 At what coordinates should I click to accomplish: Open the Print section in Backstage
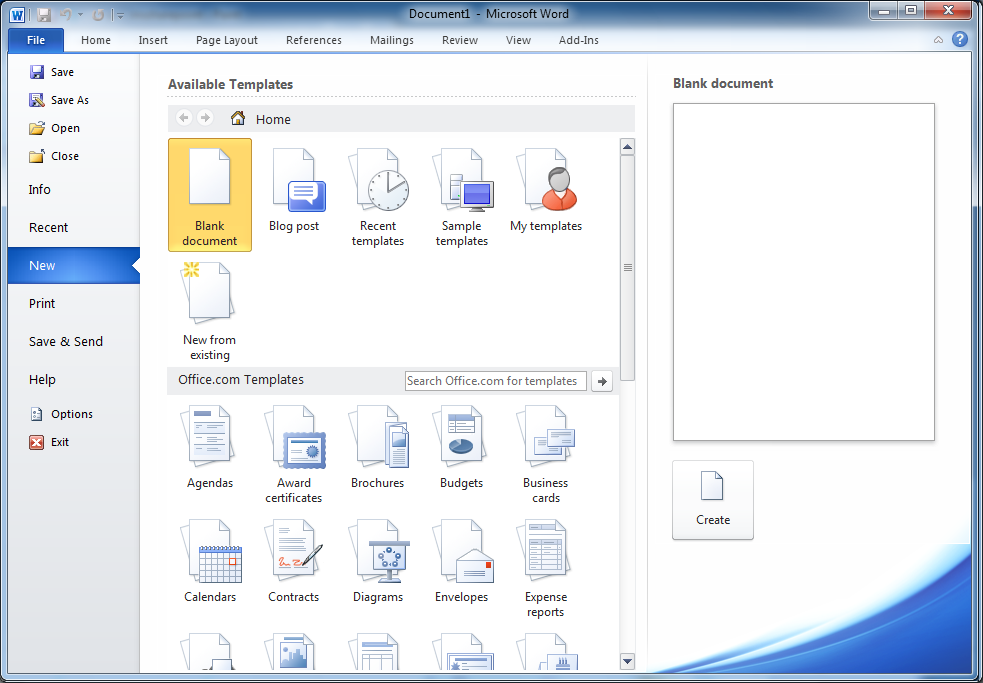click(42, 304)
